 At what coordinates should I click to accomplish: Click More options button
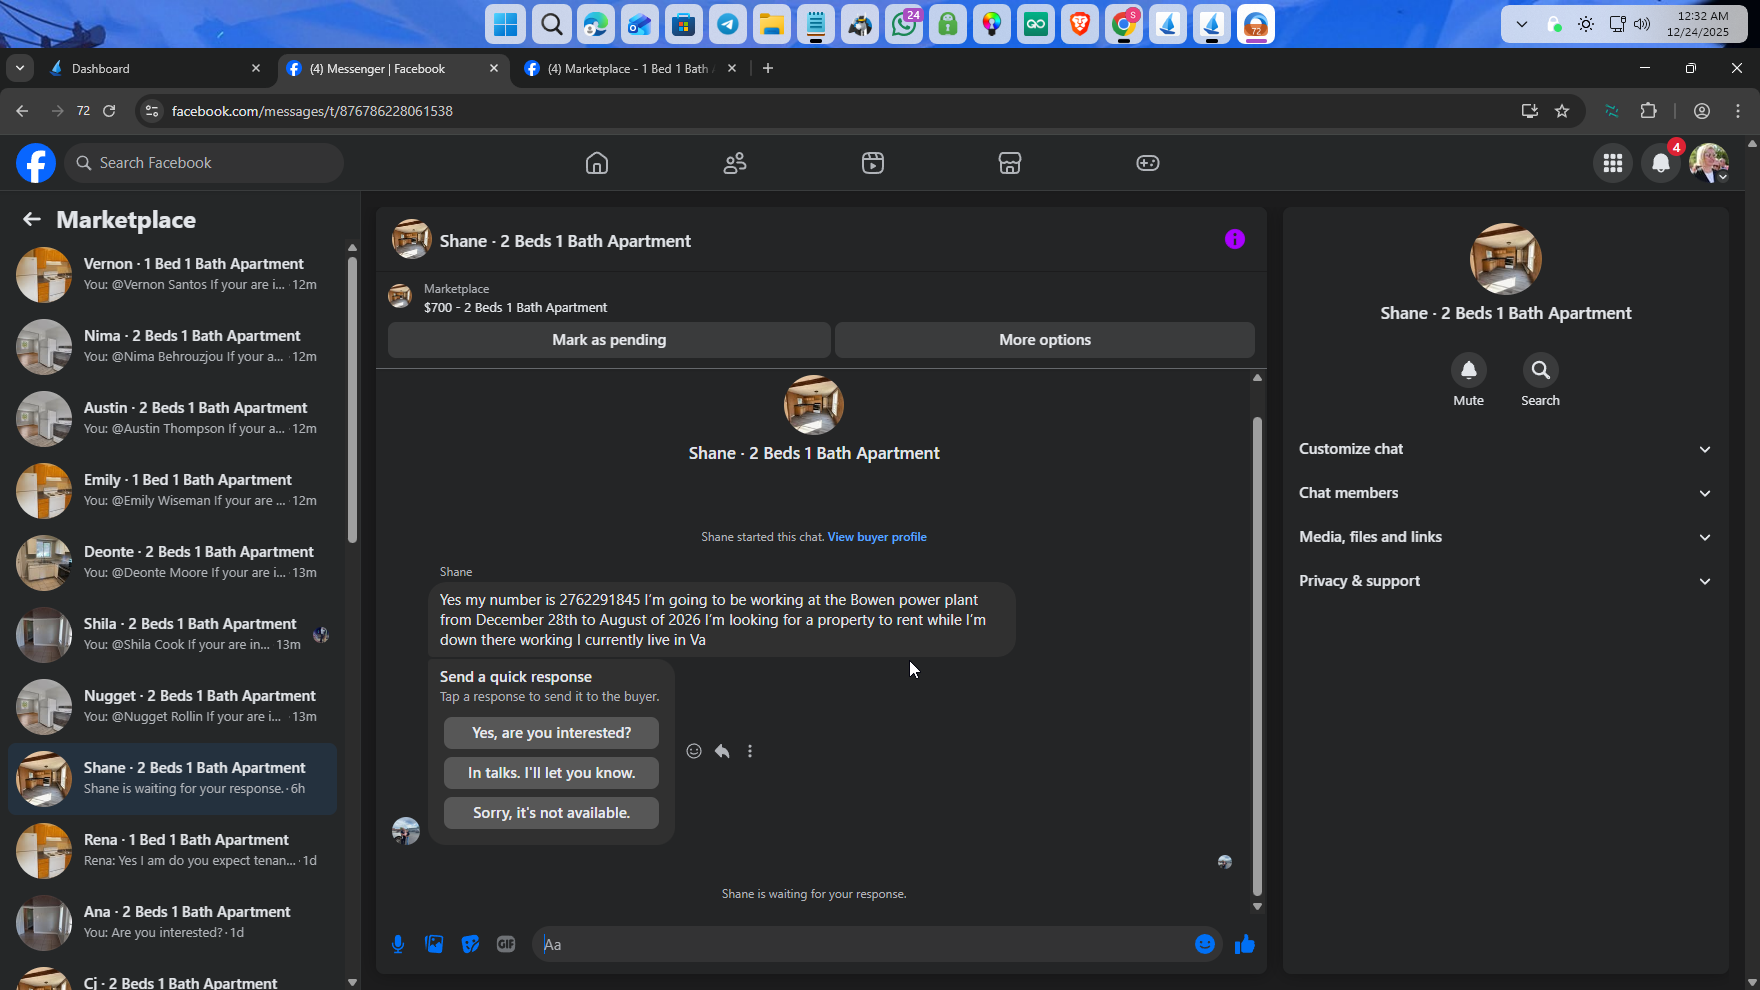coord(1045,340)
